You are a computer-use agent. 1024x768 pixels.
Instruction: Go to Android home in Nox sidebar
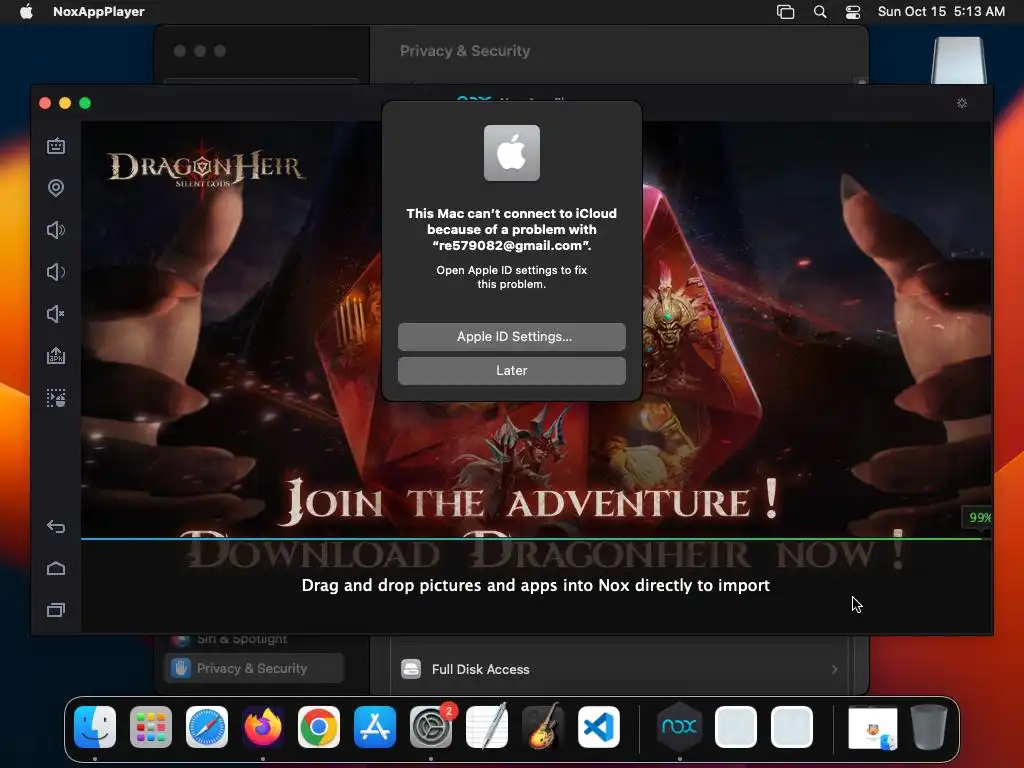coord(56,568)
